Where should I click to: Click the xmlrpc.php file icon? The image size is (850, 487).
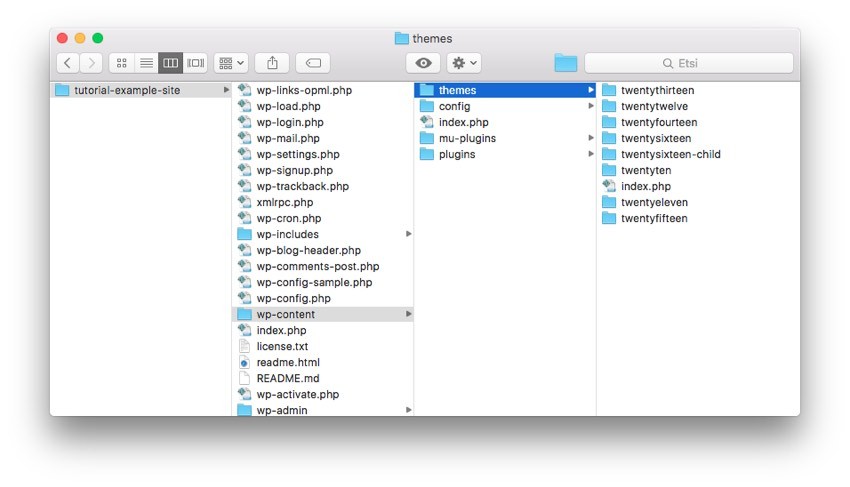[x=244, y=202]
